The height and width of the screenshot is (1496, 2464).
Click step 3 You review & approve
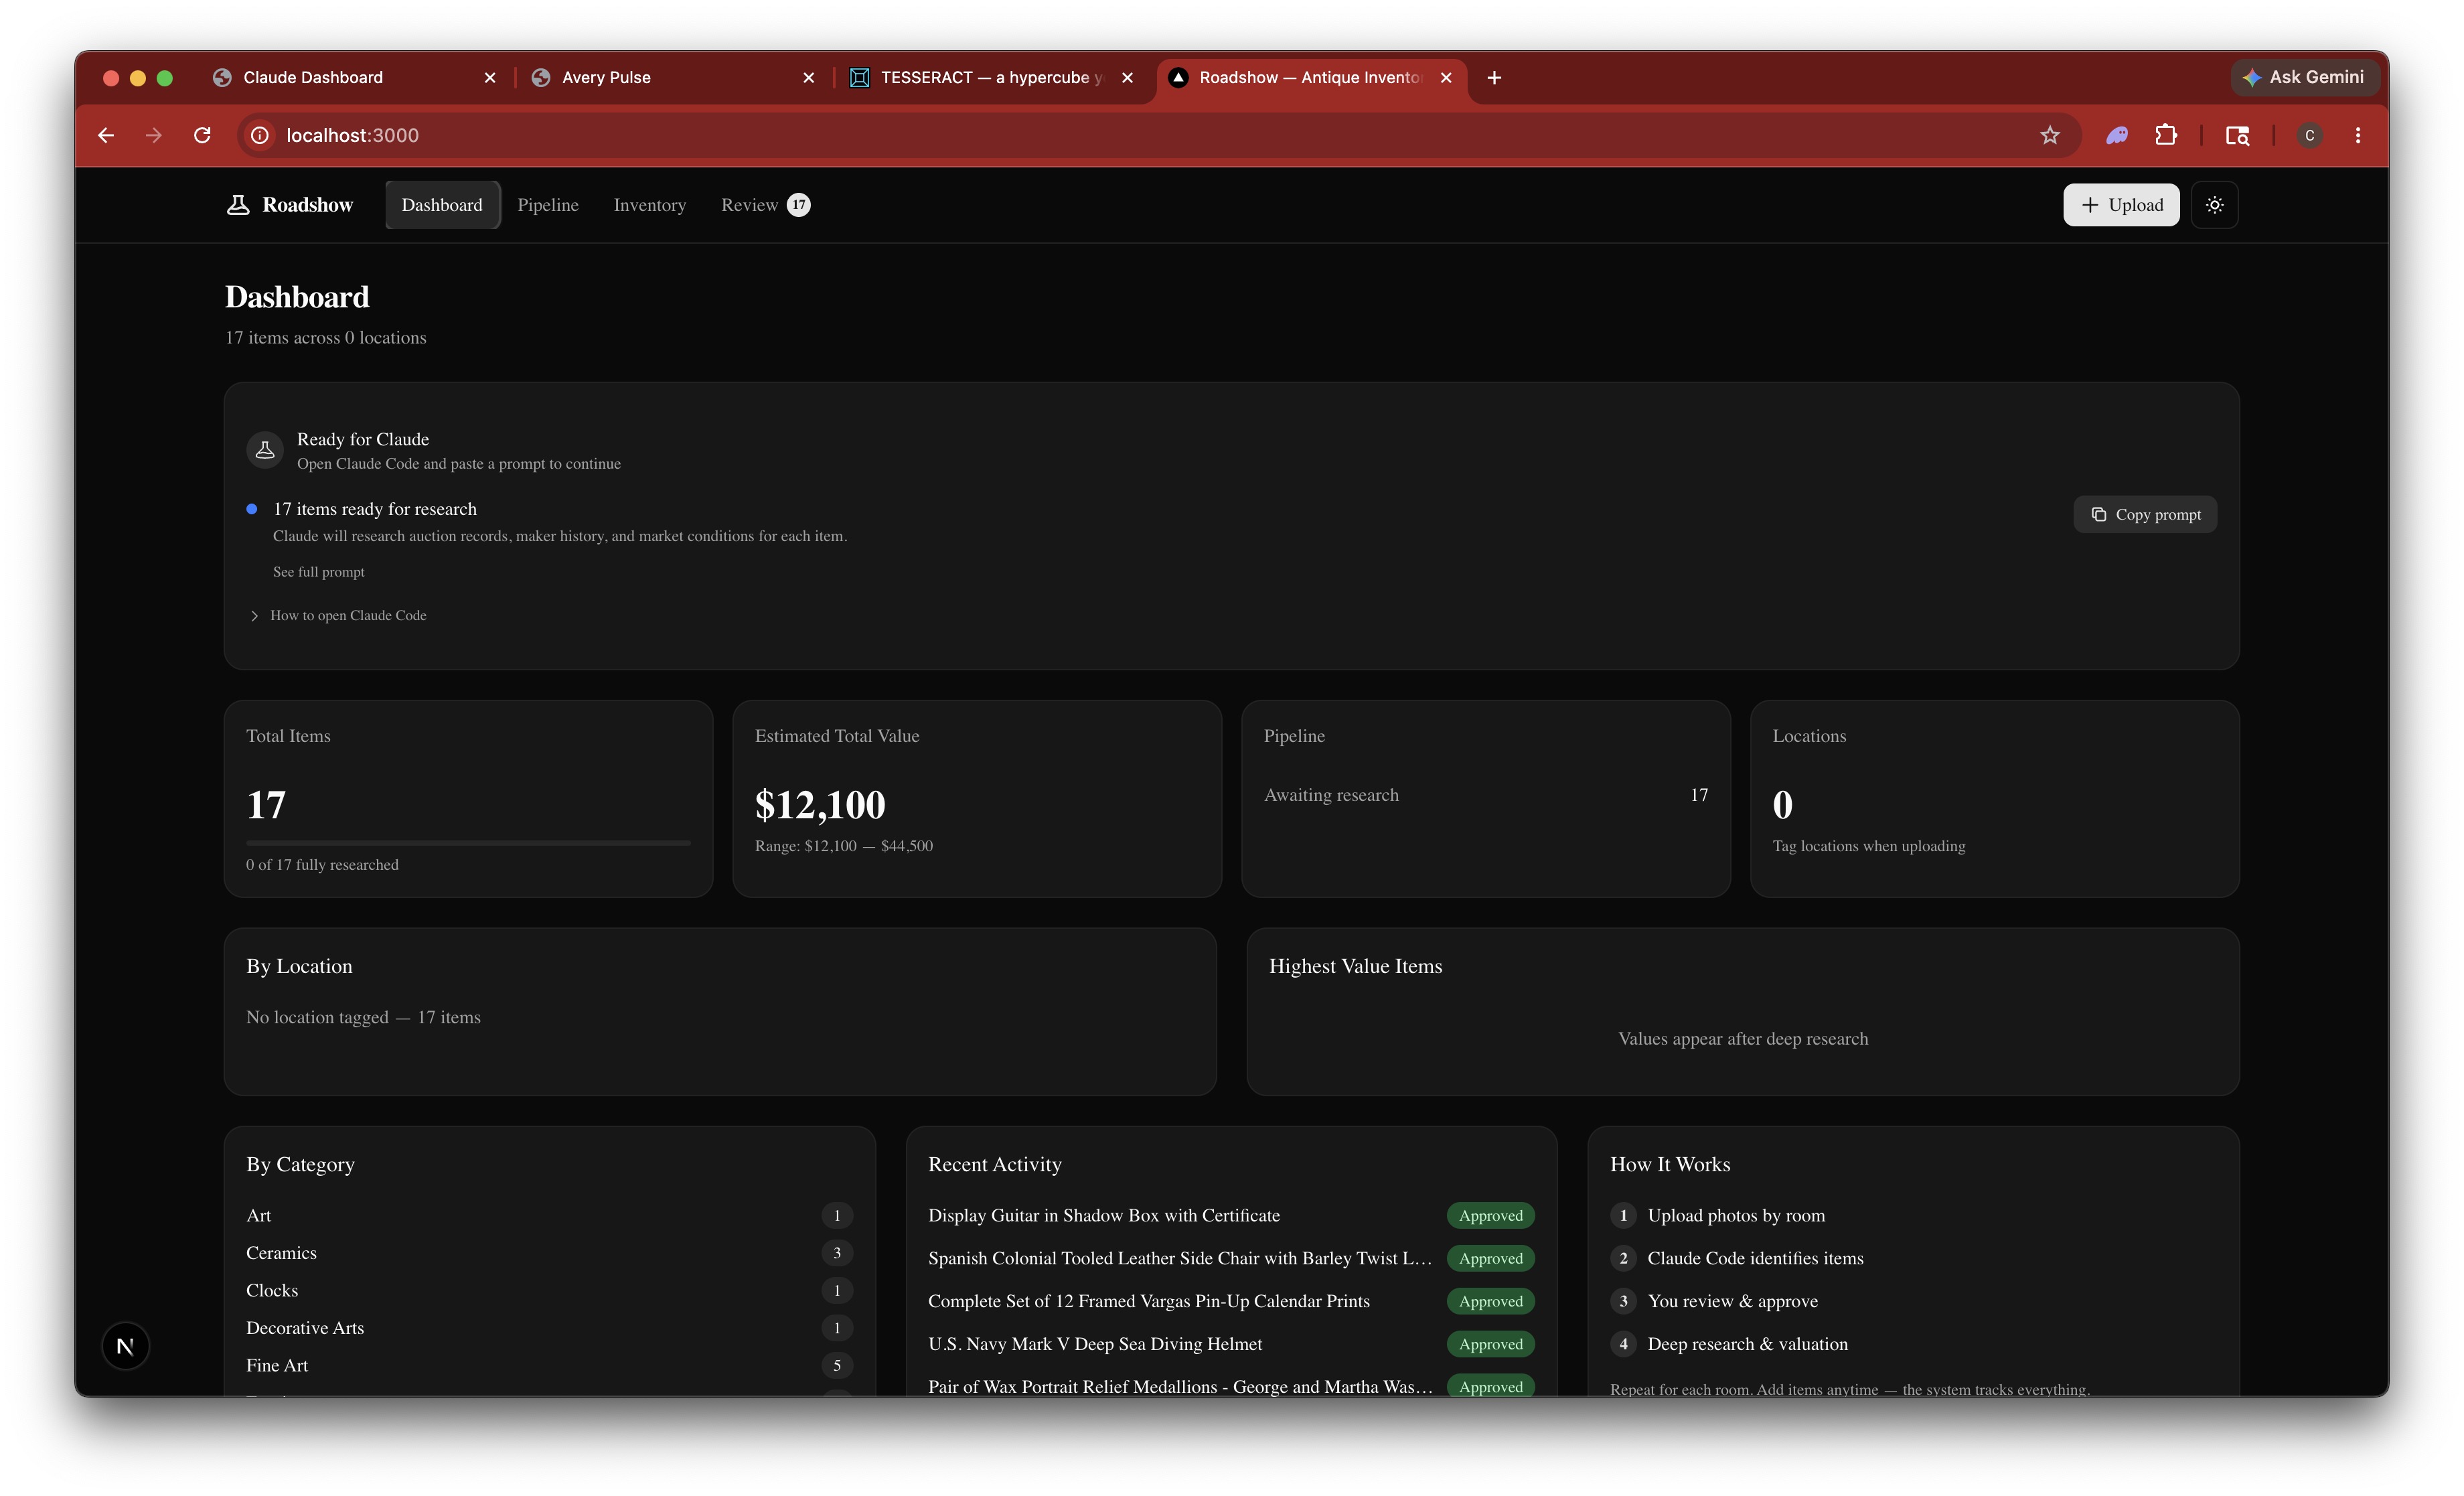[x=1714, y=1301]
